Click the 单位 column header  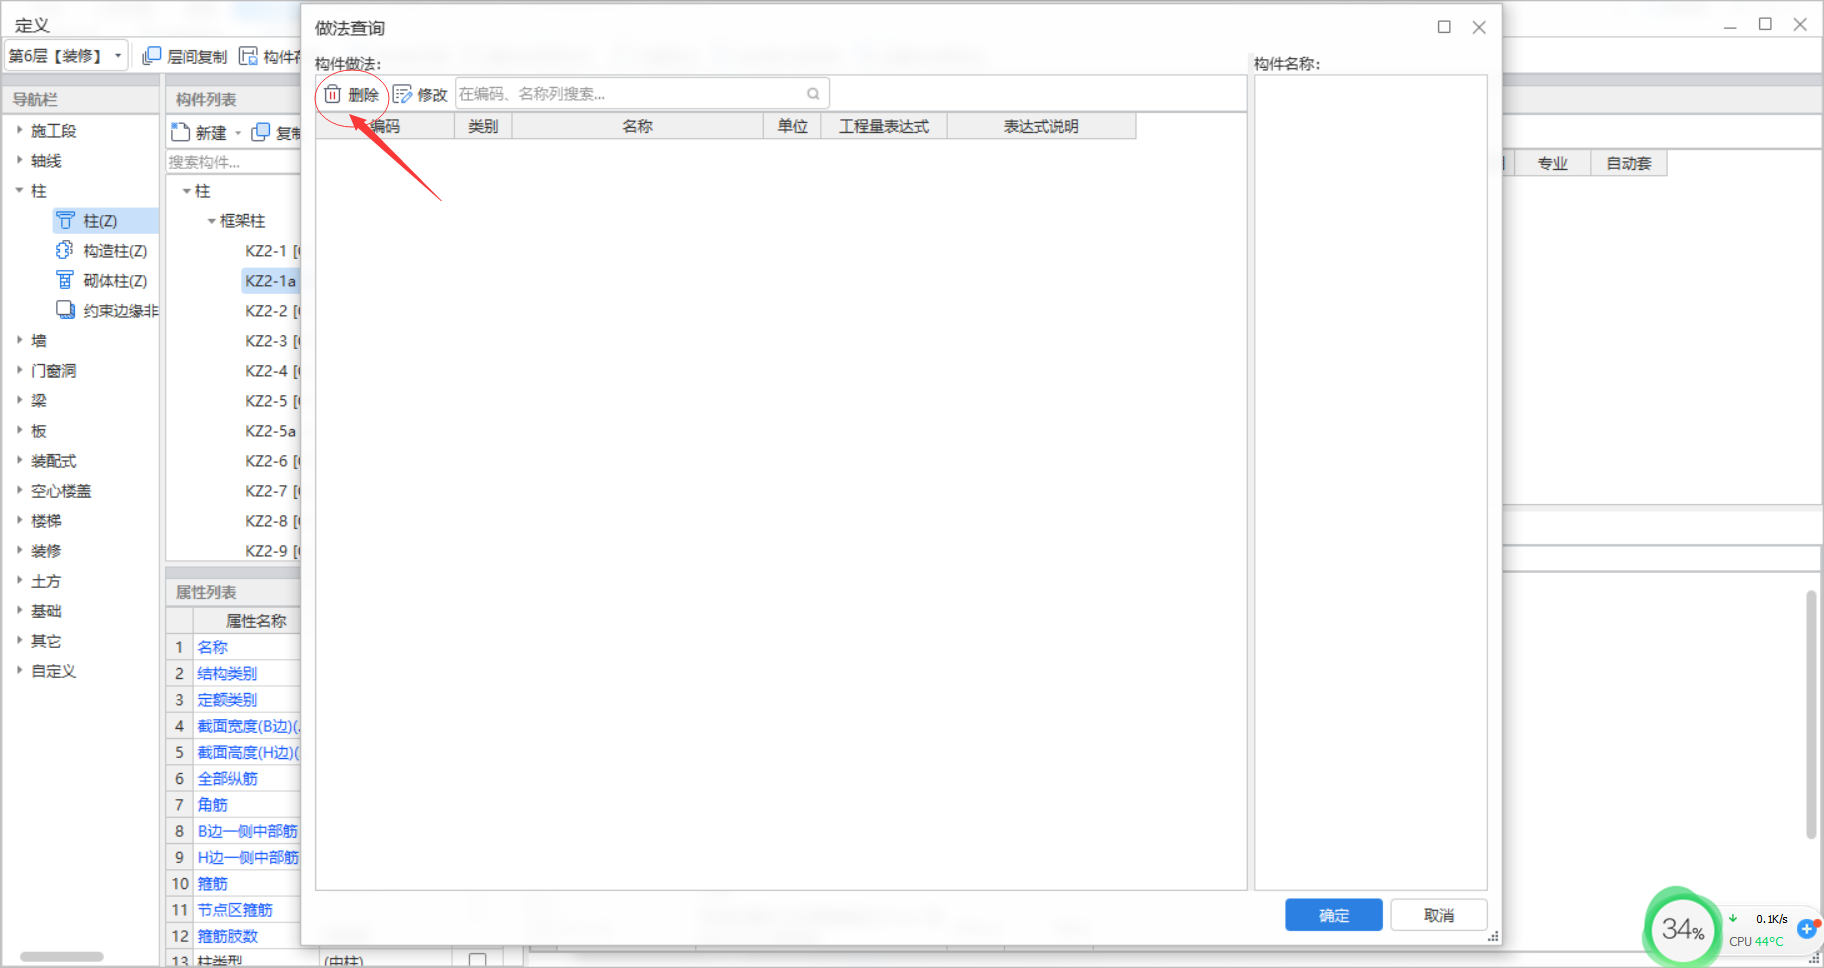793,126
